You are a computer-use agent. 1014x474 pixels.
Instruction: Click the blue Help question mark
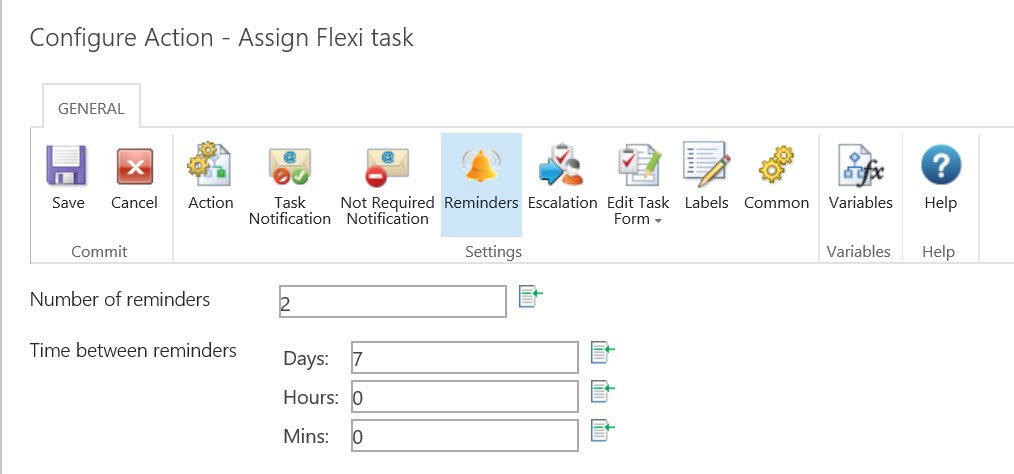pos(940,166)
